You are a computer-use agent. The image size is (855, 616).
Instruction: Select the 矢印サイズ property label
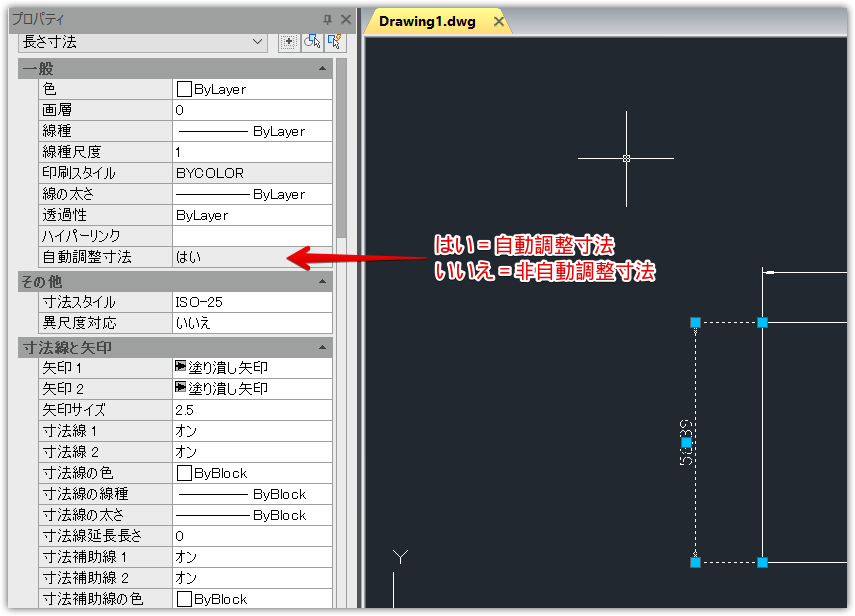(x=106, y=410)
